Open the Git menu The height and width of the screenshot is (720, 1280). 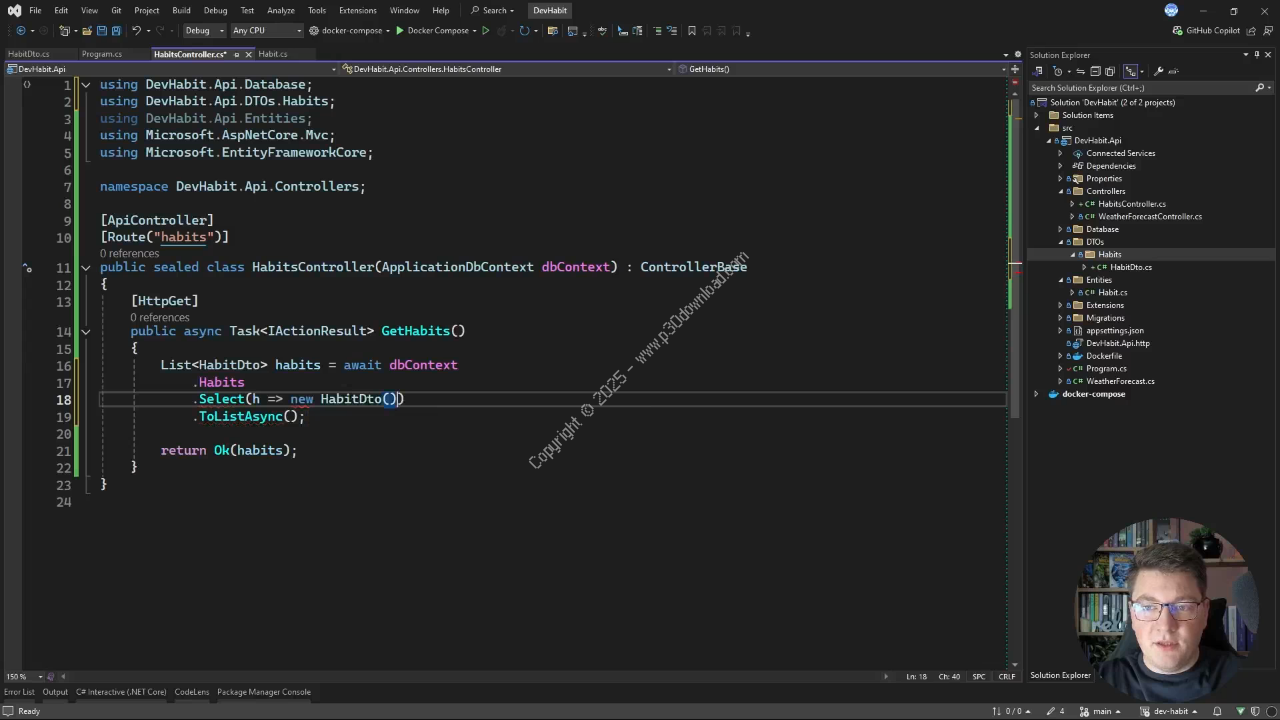116,10
